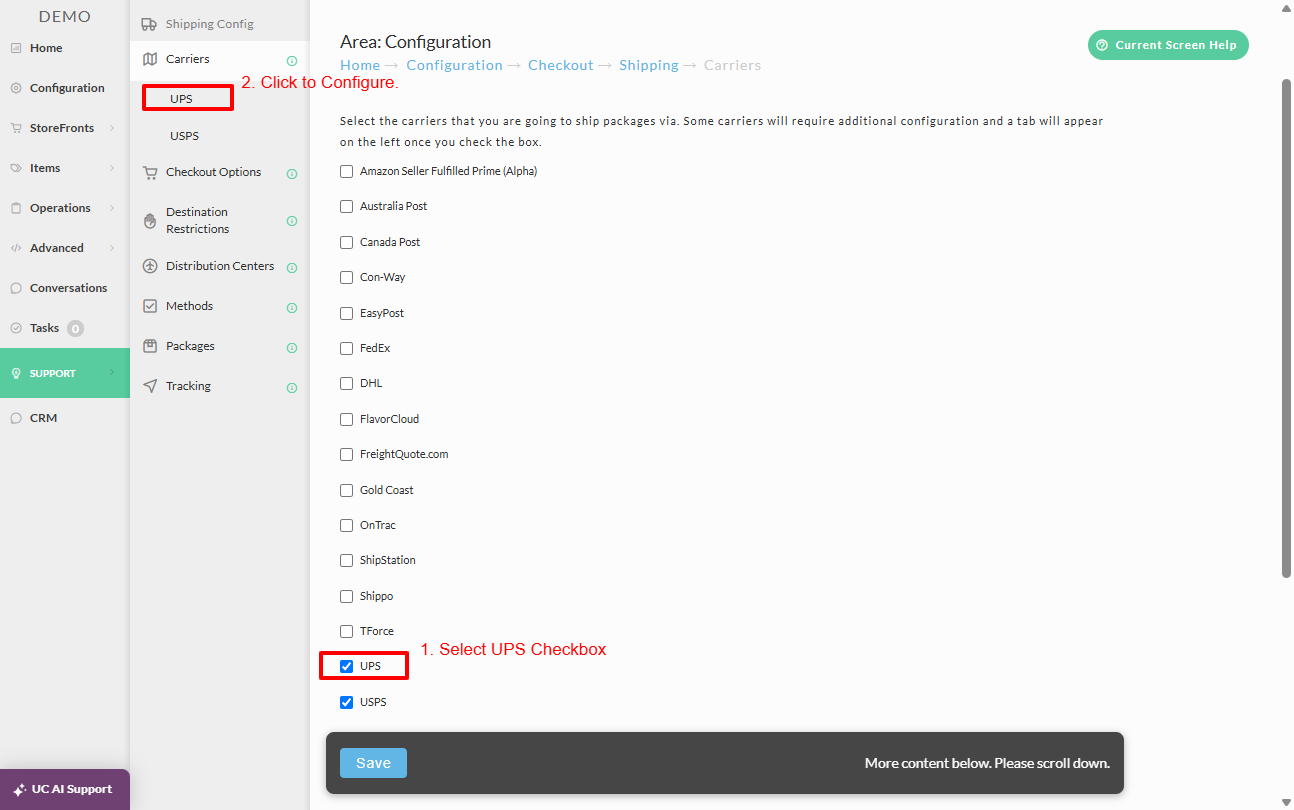Open the Checkout breadcrumb link
The image size is (1294, 810).
point(560,65)
